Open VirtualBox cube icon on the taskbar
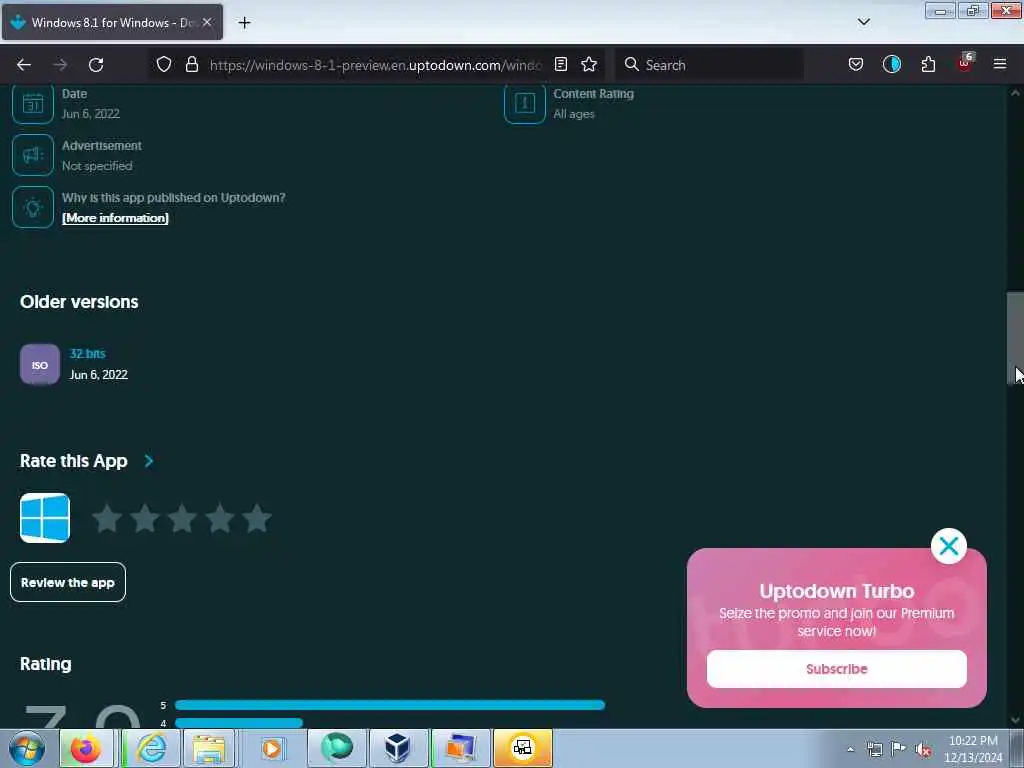The image size is (1024, 768). [397, 748]
